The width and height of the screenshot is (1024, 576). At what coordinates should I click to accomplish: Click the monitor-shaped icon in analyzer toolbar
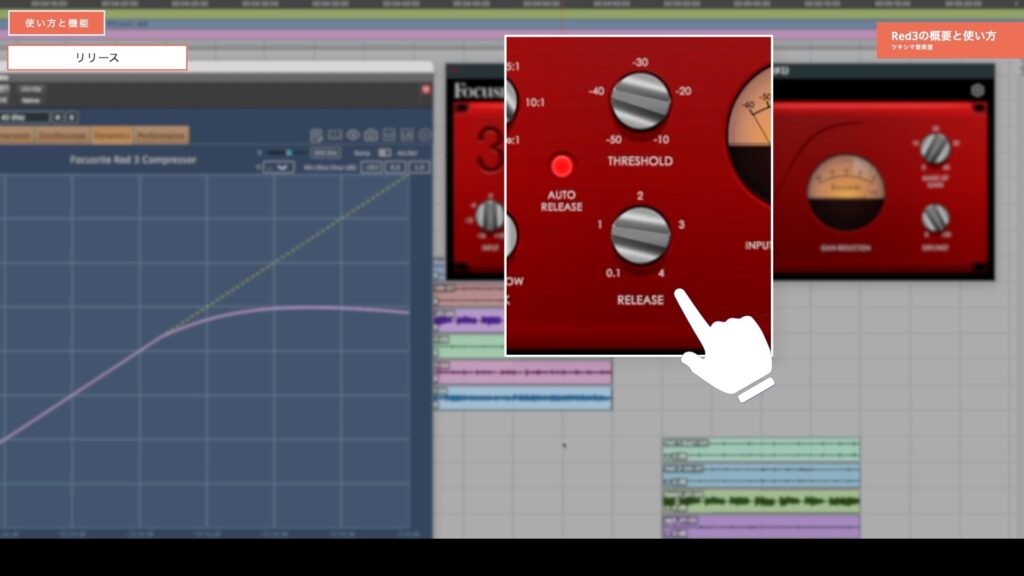coord(335,135)
